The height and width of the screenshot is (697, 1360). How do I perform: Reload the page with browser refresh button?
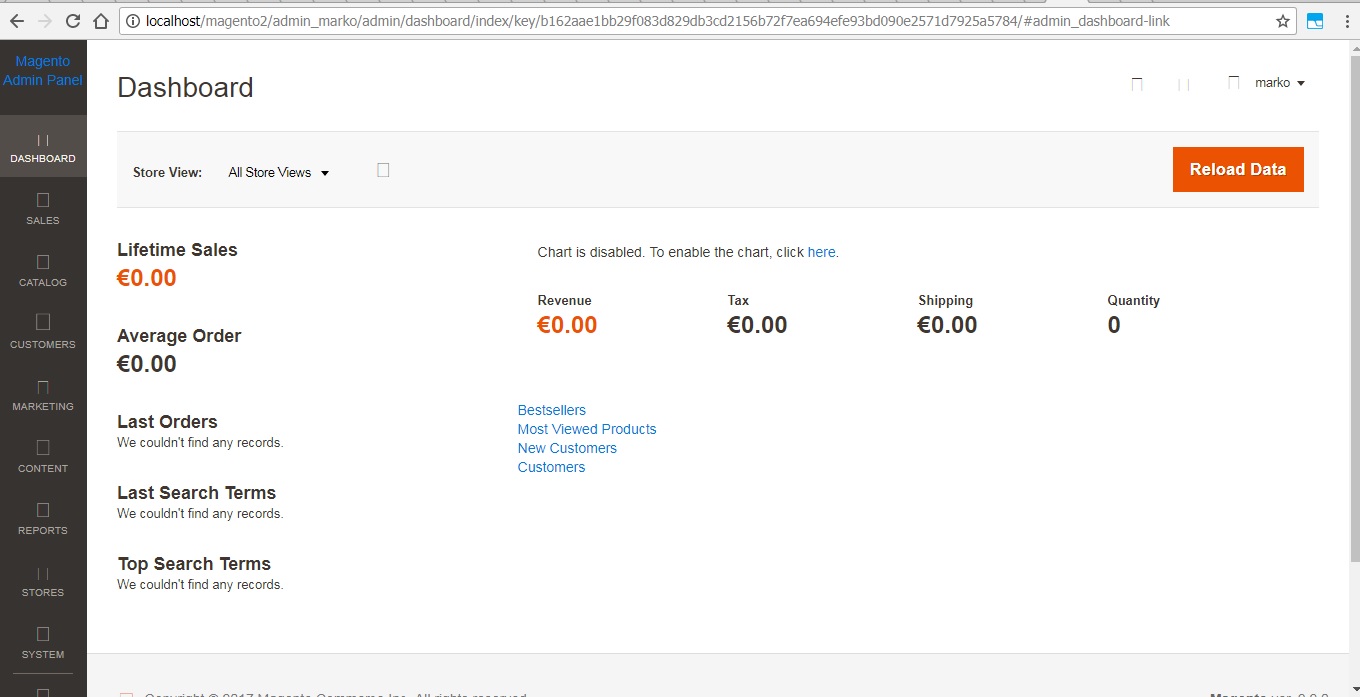[73, 21]
